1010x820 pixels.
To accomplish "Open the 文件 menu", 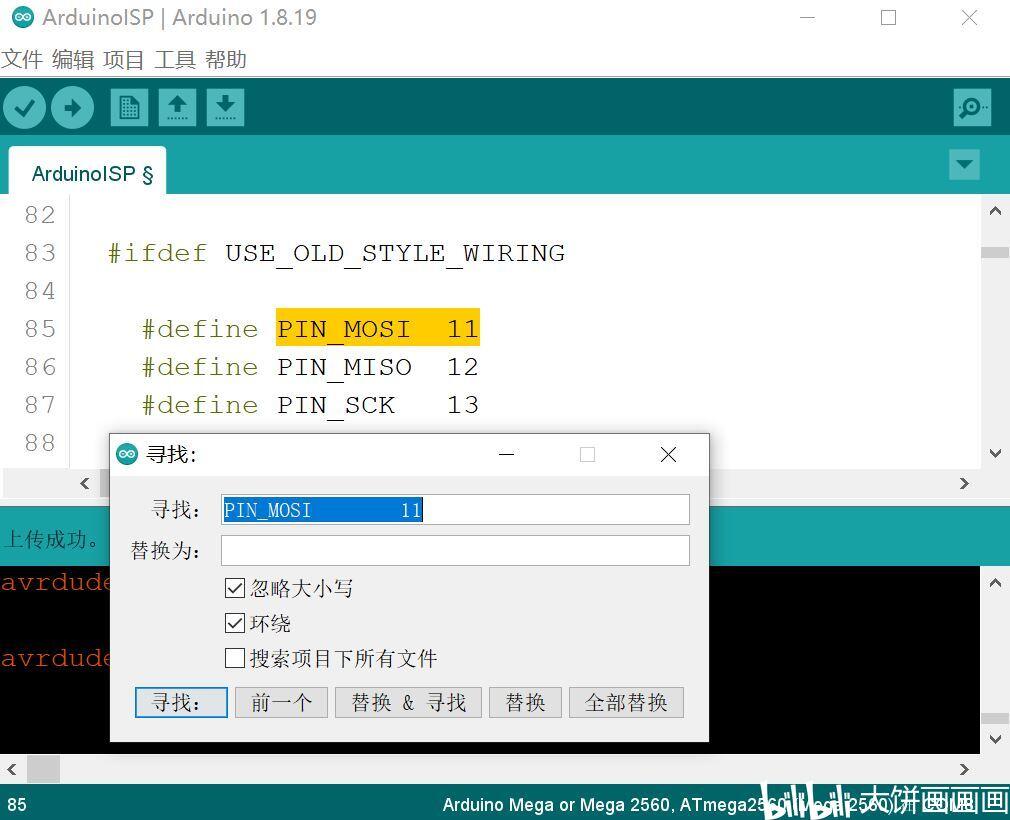I will point(22,60).
